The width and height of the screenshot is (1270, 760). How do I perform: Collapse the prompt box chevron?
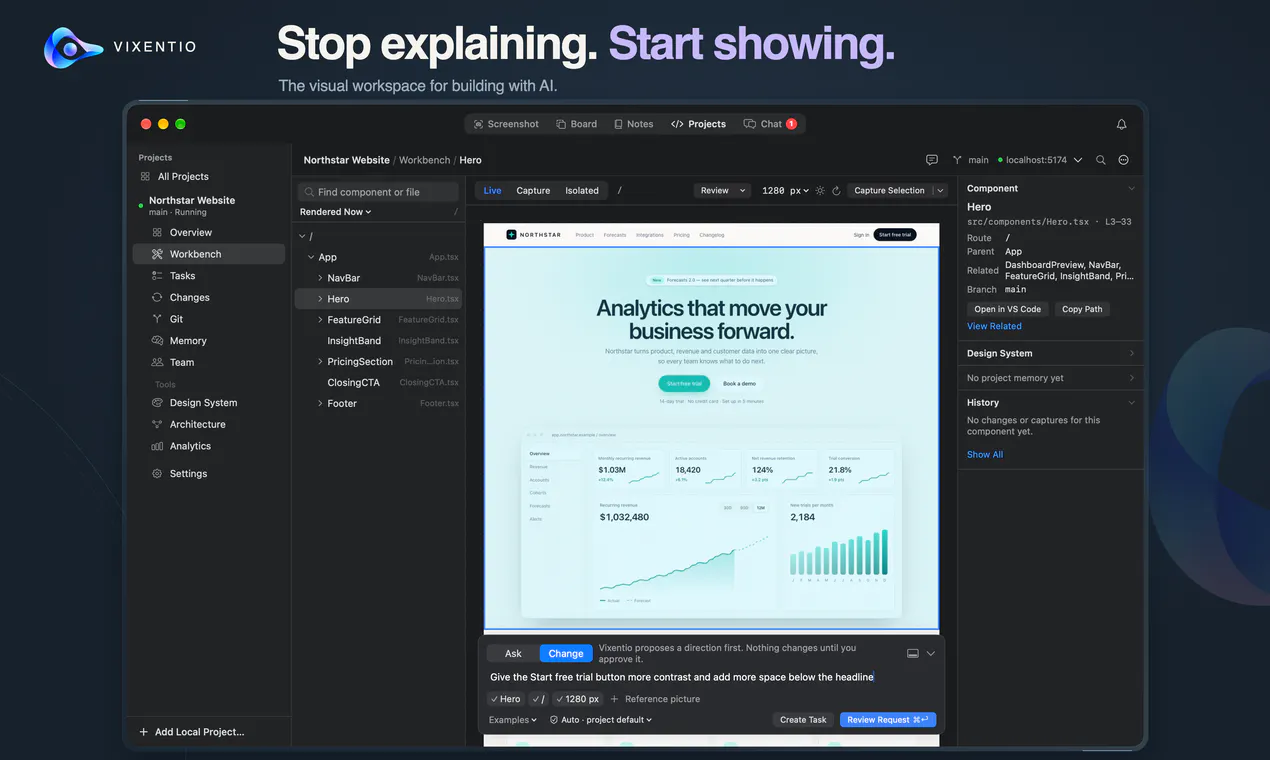[x=931, y=653]
